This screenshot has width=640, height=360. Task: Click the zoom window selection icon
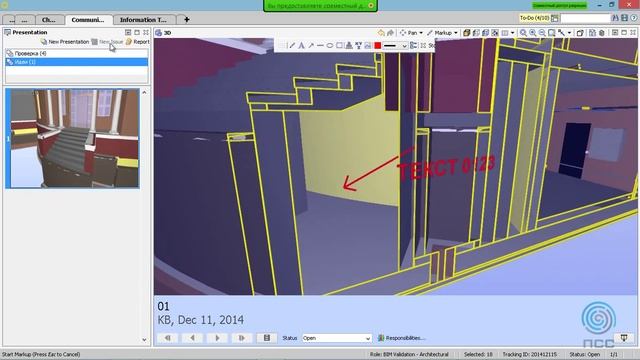click(551, 33)
